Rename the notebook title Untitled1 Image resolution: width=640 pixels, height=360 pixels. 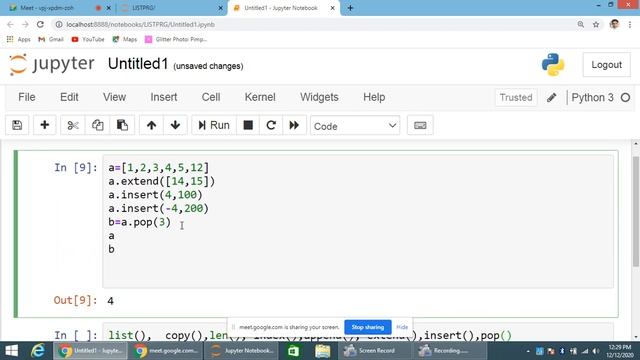click(138, 64)
